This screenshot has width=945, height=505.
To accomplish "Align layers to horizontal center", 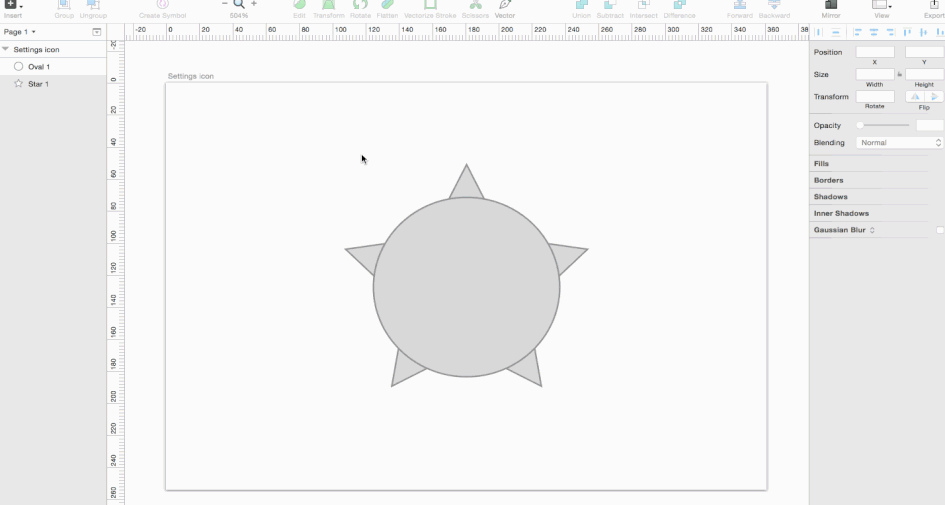I will tap(874, 32).
